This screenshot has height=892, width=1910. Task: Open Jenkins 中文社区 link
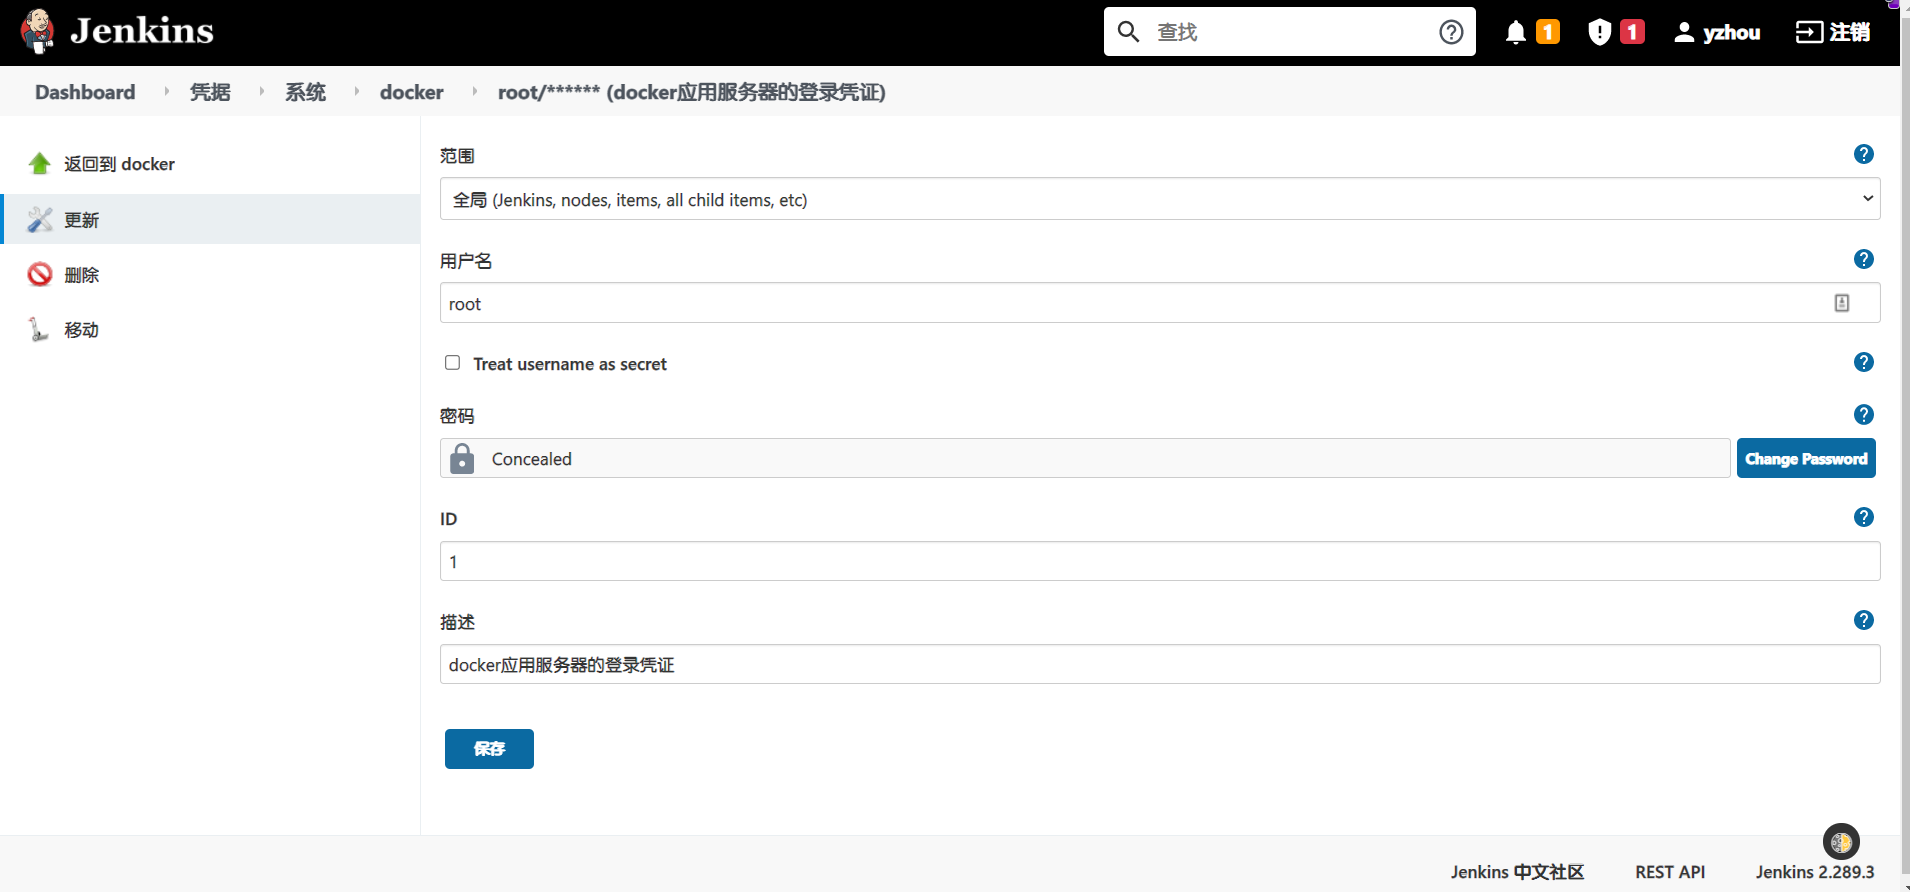pyautogui.click(x=1518, y=872)
